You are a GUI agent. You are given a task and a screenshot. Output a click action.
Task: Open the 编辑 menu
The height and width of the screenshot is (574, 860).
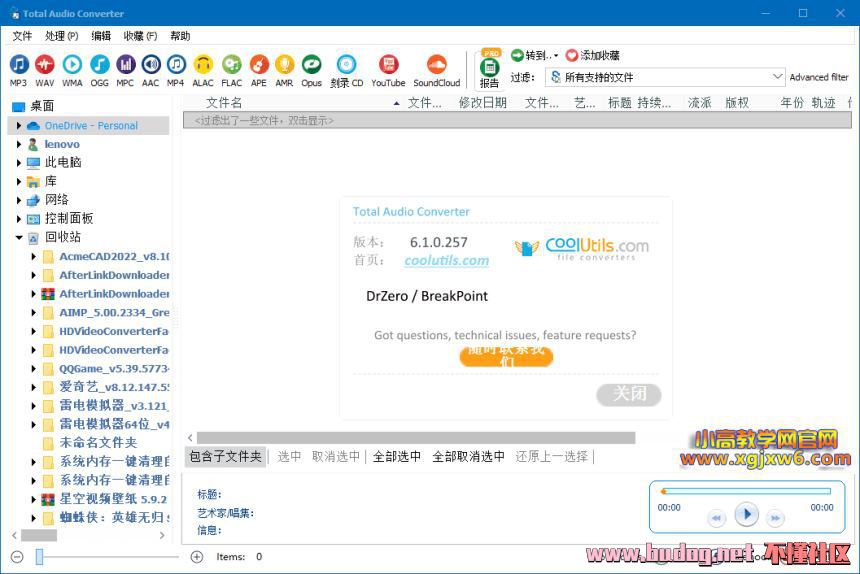(x=101, y=36)
